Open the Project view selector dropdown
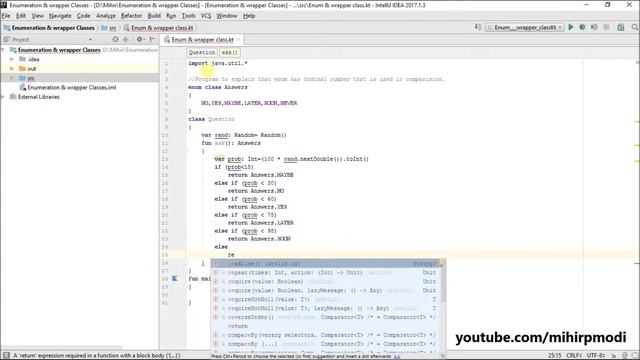The width and height of the screenshot is (640, 360). coord(90,40)
